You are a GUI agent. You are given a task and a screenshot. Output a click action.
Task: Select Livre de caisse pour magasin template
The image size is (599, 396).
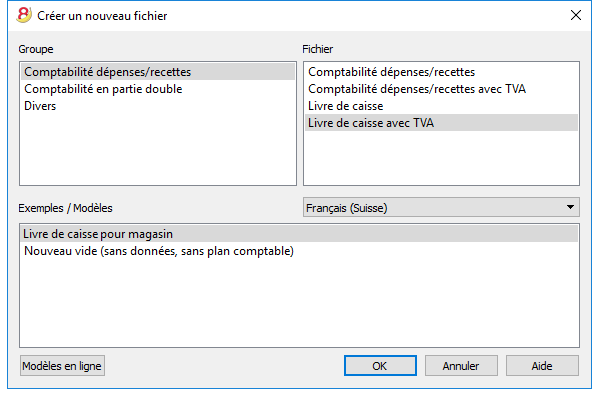tap(300, 234)
